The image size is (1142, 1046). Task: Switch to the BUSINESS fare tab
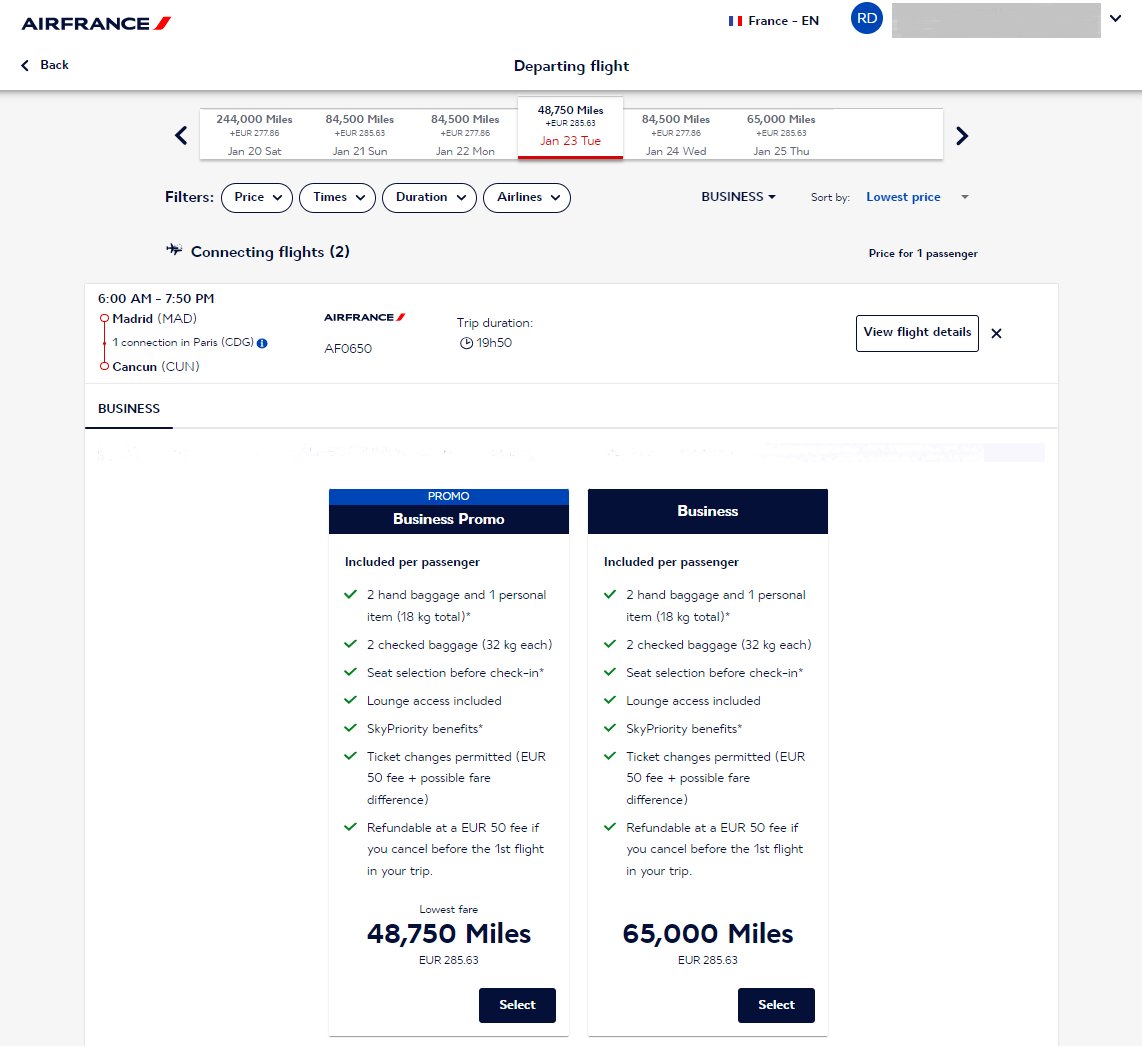[x=129, y=409]
